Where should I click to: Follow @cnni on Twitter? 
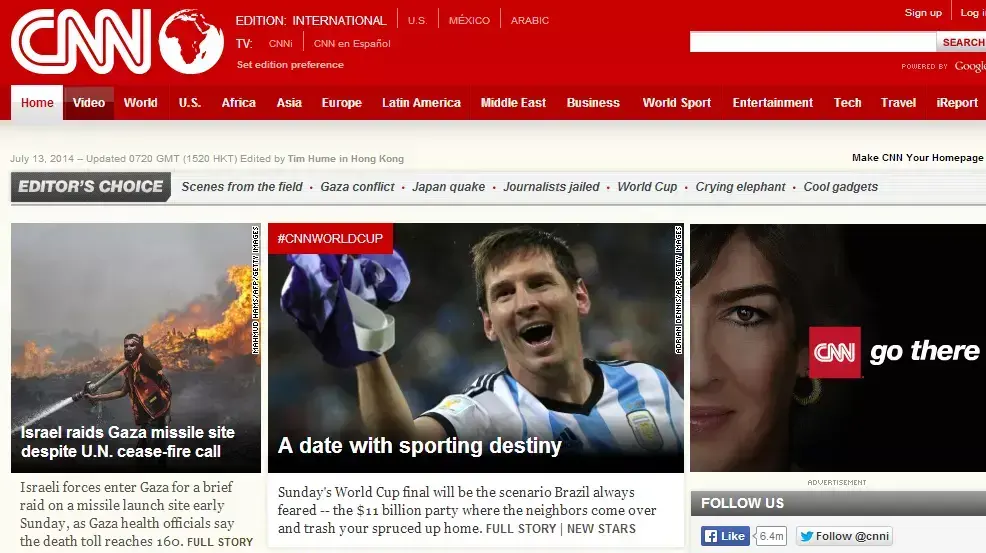coord(845,536)
